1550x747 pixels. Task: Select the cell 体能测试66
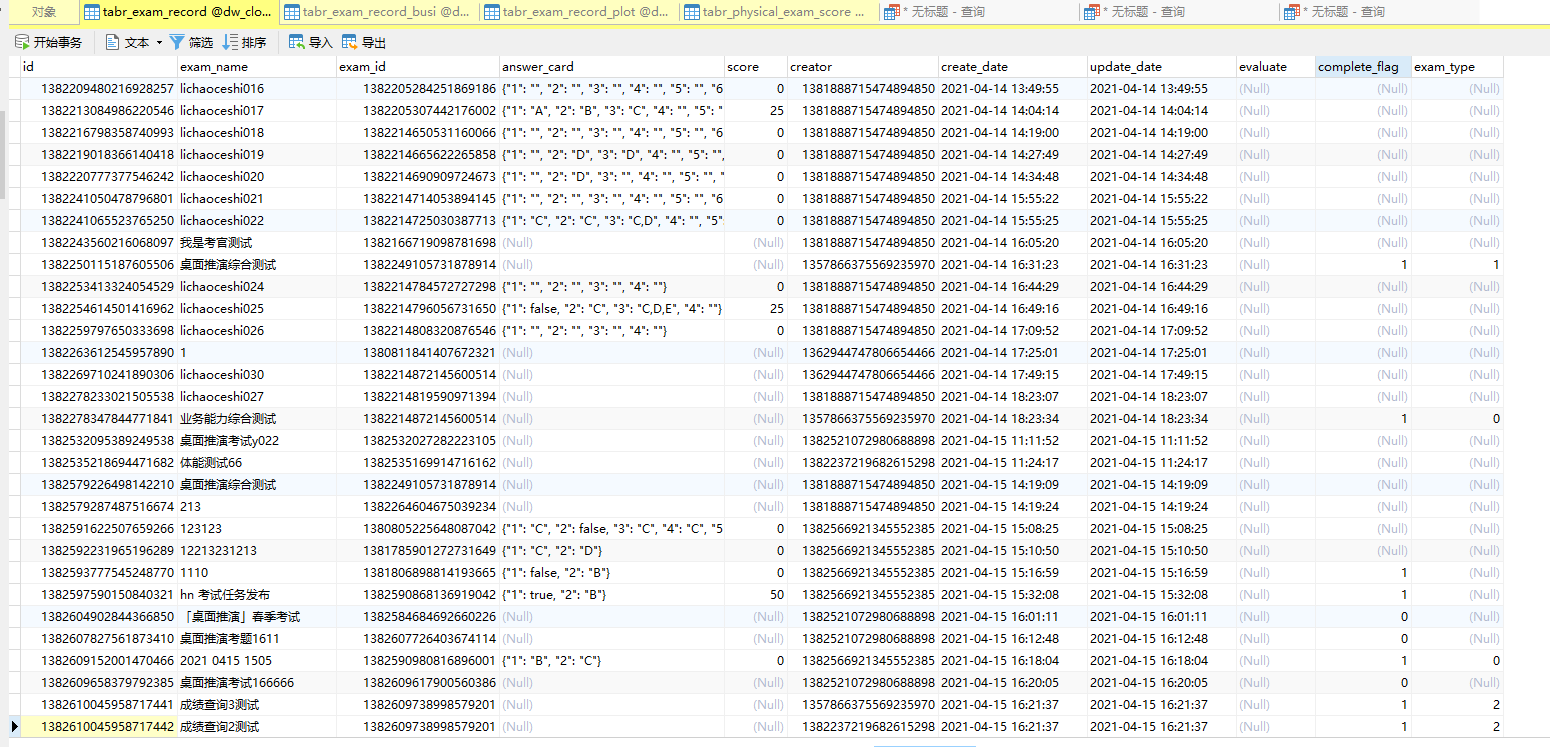click(257, 462)
